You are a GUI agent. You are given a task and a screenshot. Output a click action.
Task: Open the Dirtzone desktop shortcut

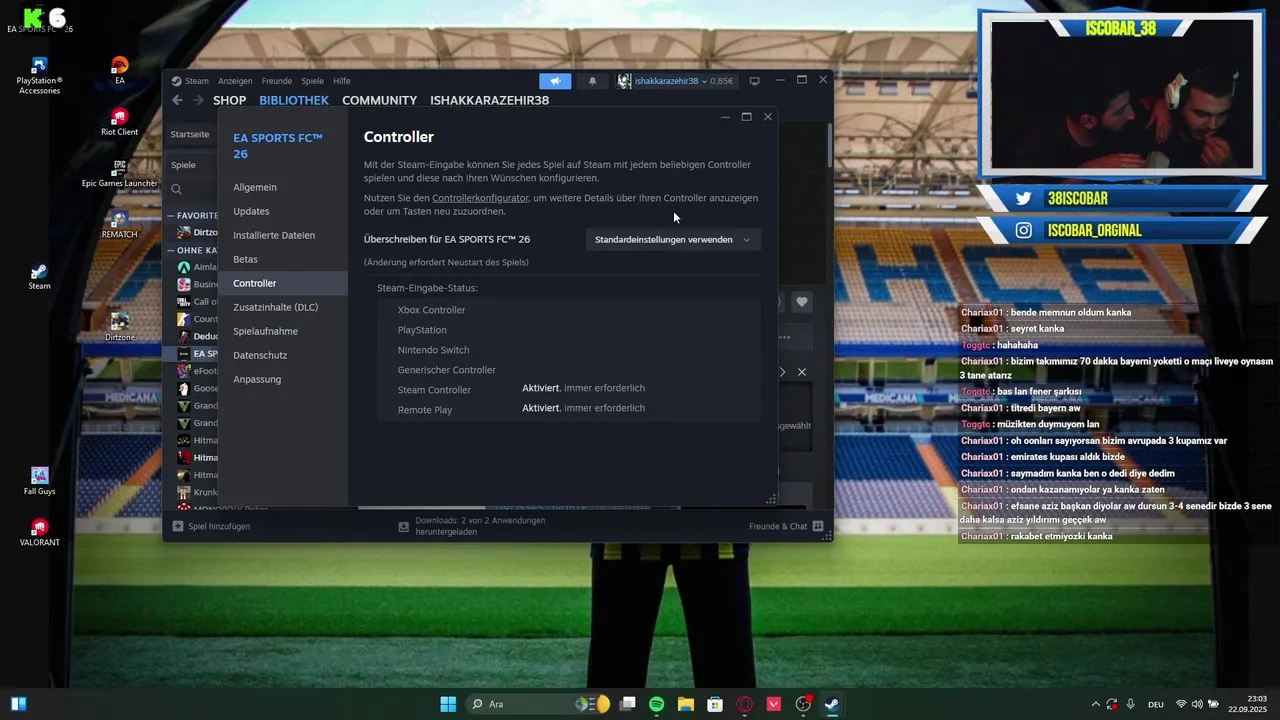120,327
